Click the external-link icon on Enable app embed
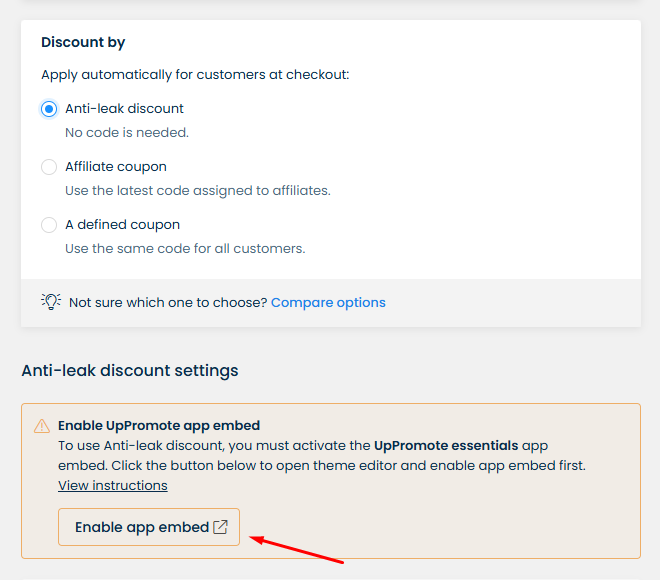This screenshot has width=660, height=580. (x=221, y=527)
